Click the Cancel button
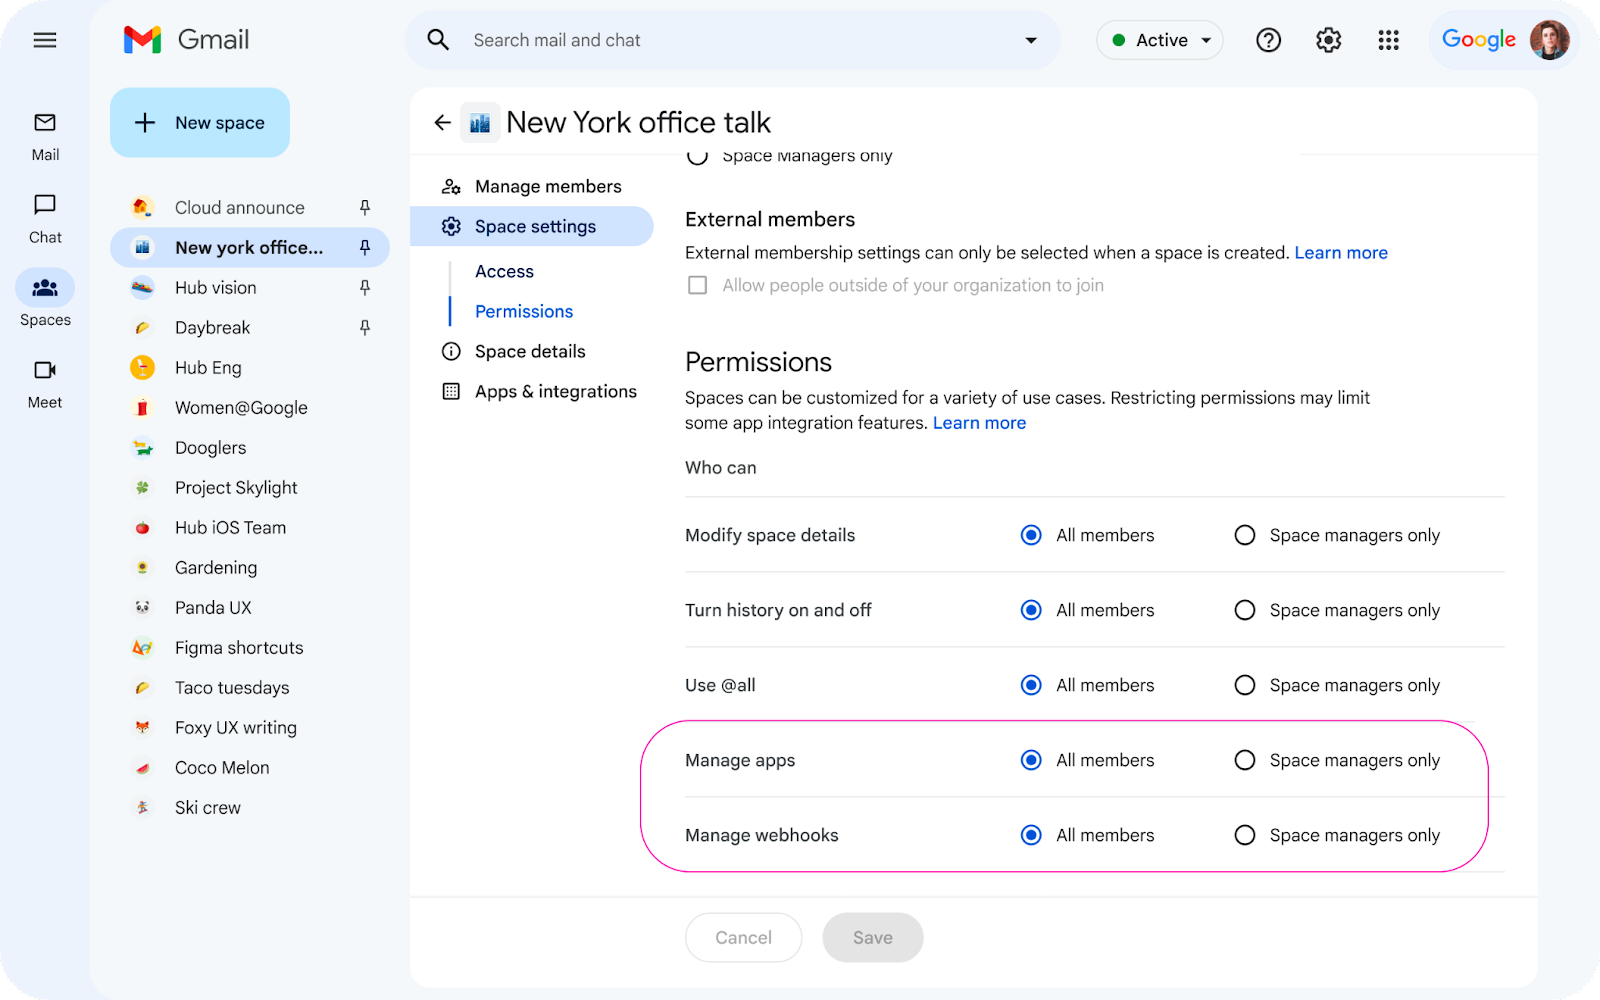The height and width of the screenshot is (1000, 1600). click(x=743, y=937)
